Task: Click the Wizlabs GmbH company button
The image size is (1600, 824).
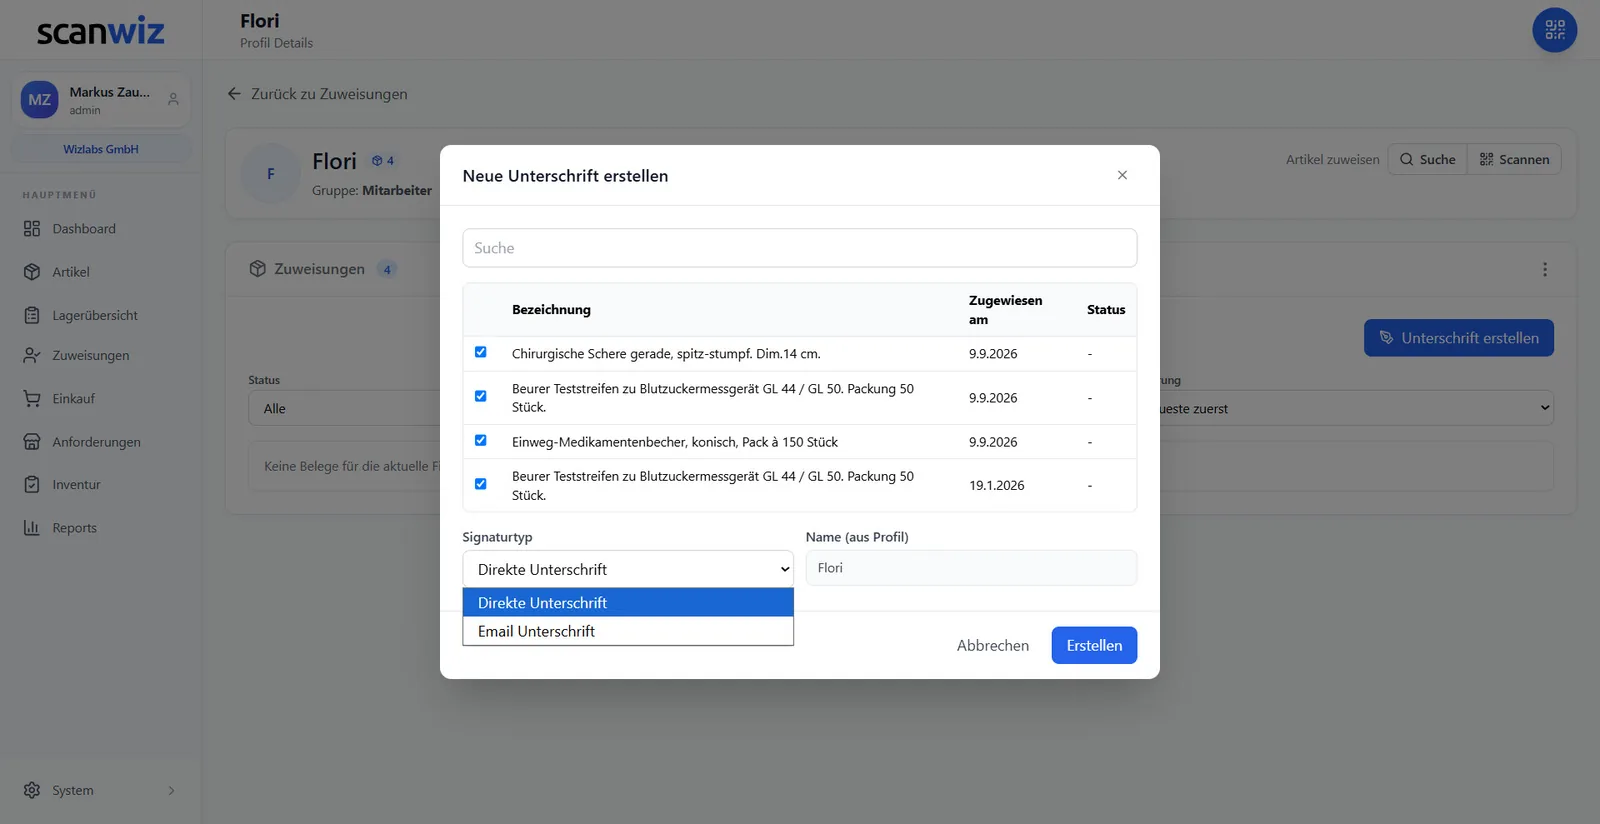Action: point(101,149)
